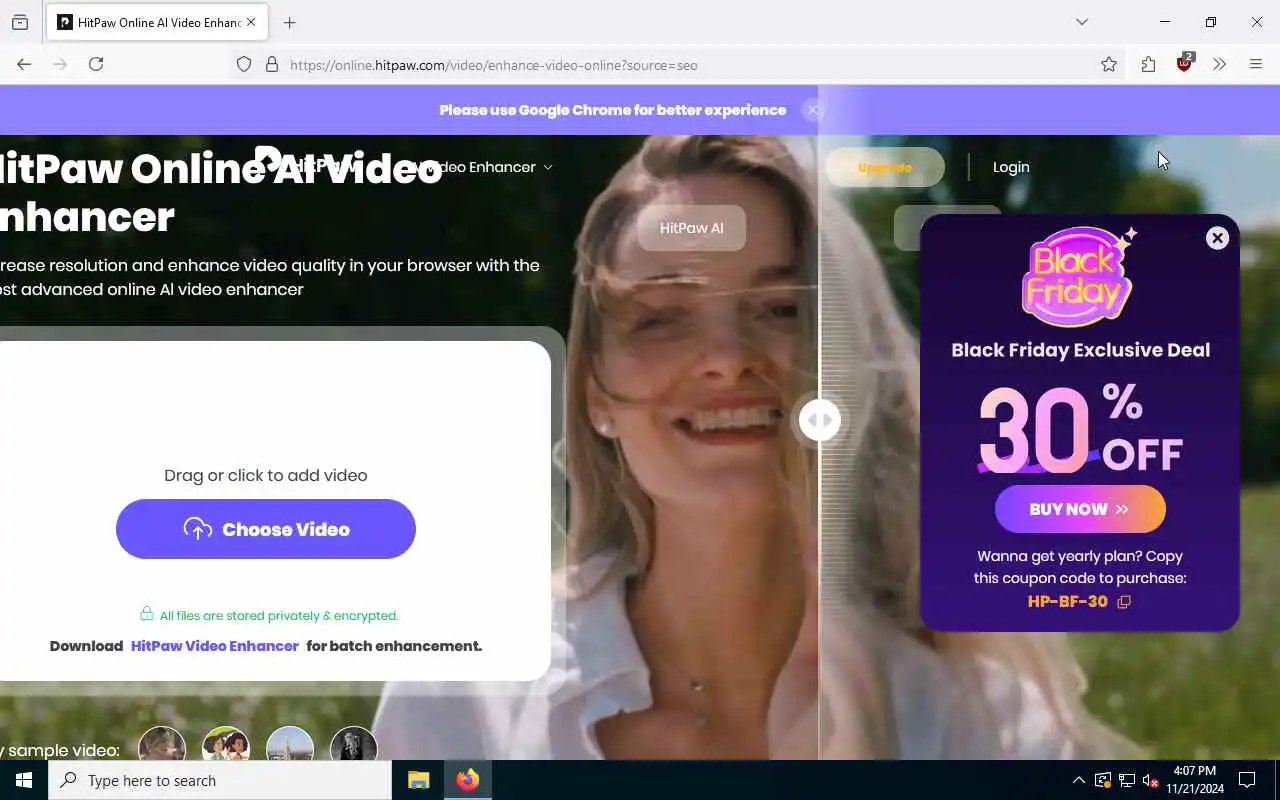Select the black-and-white sample video thumbnail
The height and width of the screenshot is (800, 1280).
click(354, 745)
